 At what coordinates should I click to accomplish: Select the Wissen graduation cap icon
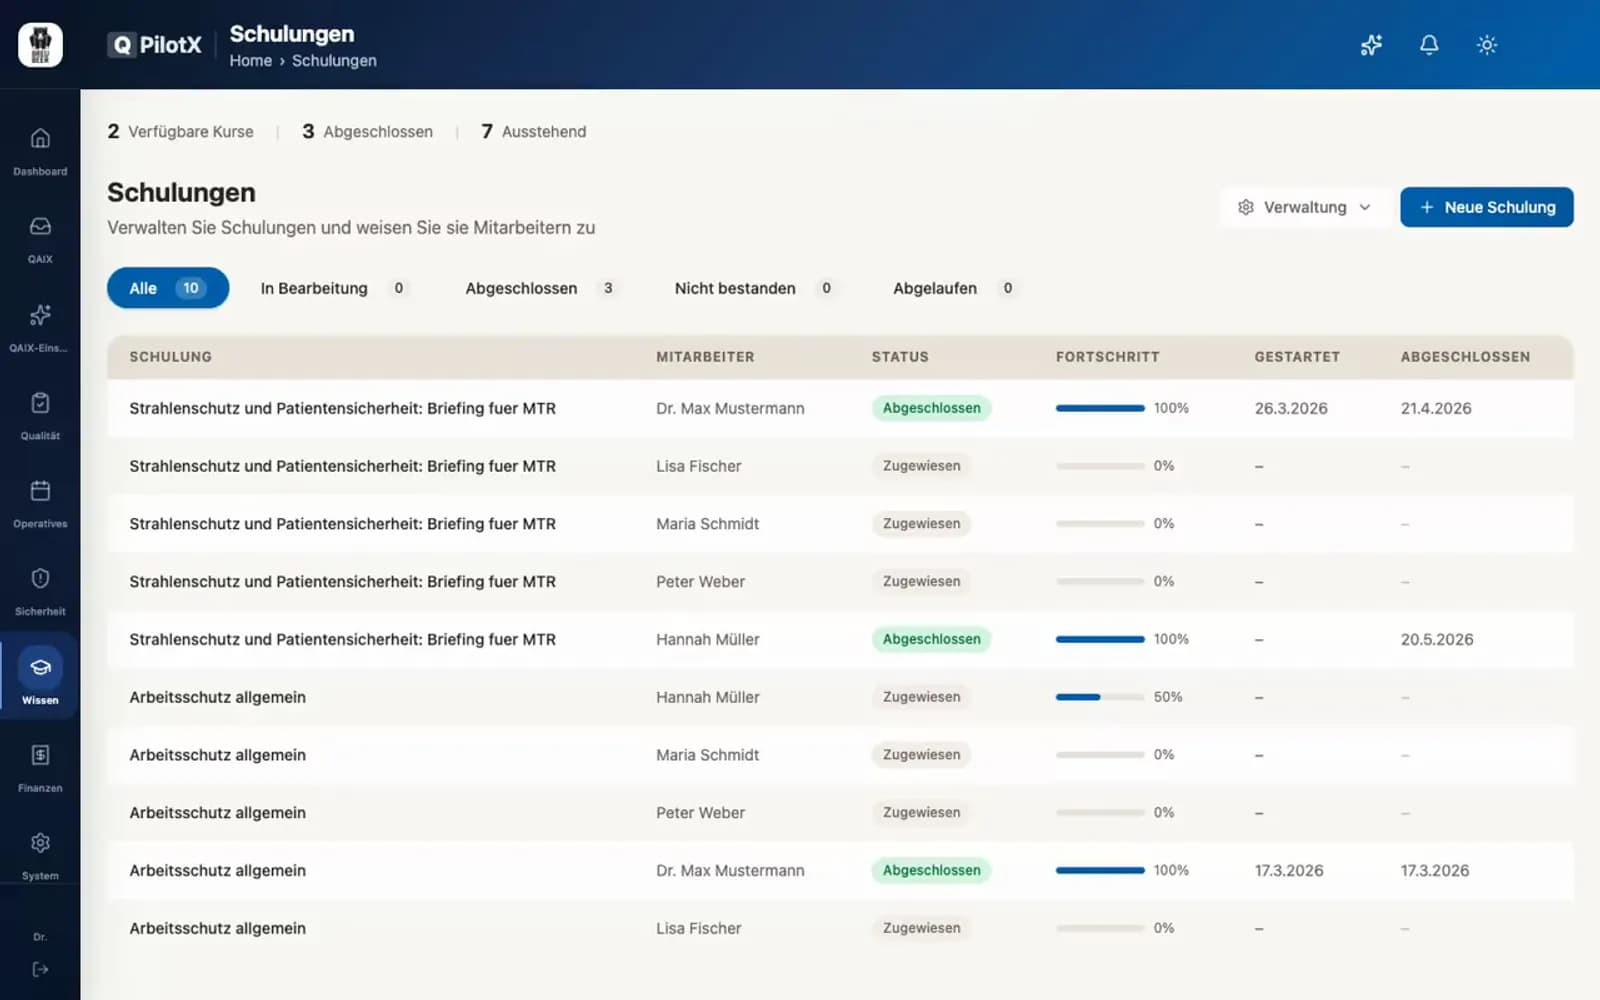[40, 667]
